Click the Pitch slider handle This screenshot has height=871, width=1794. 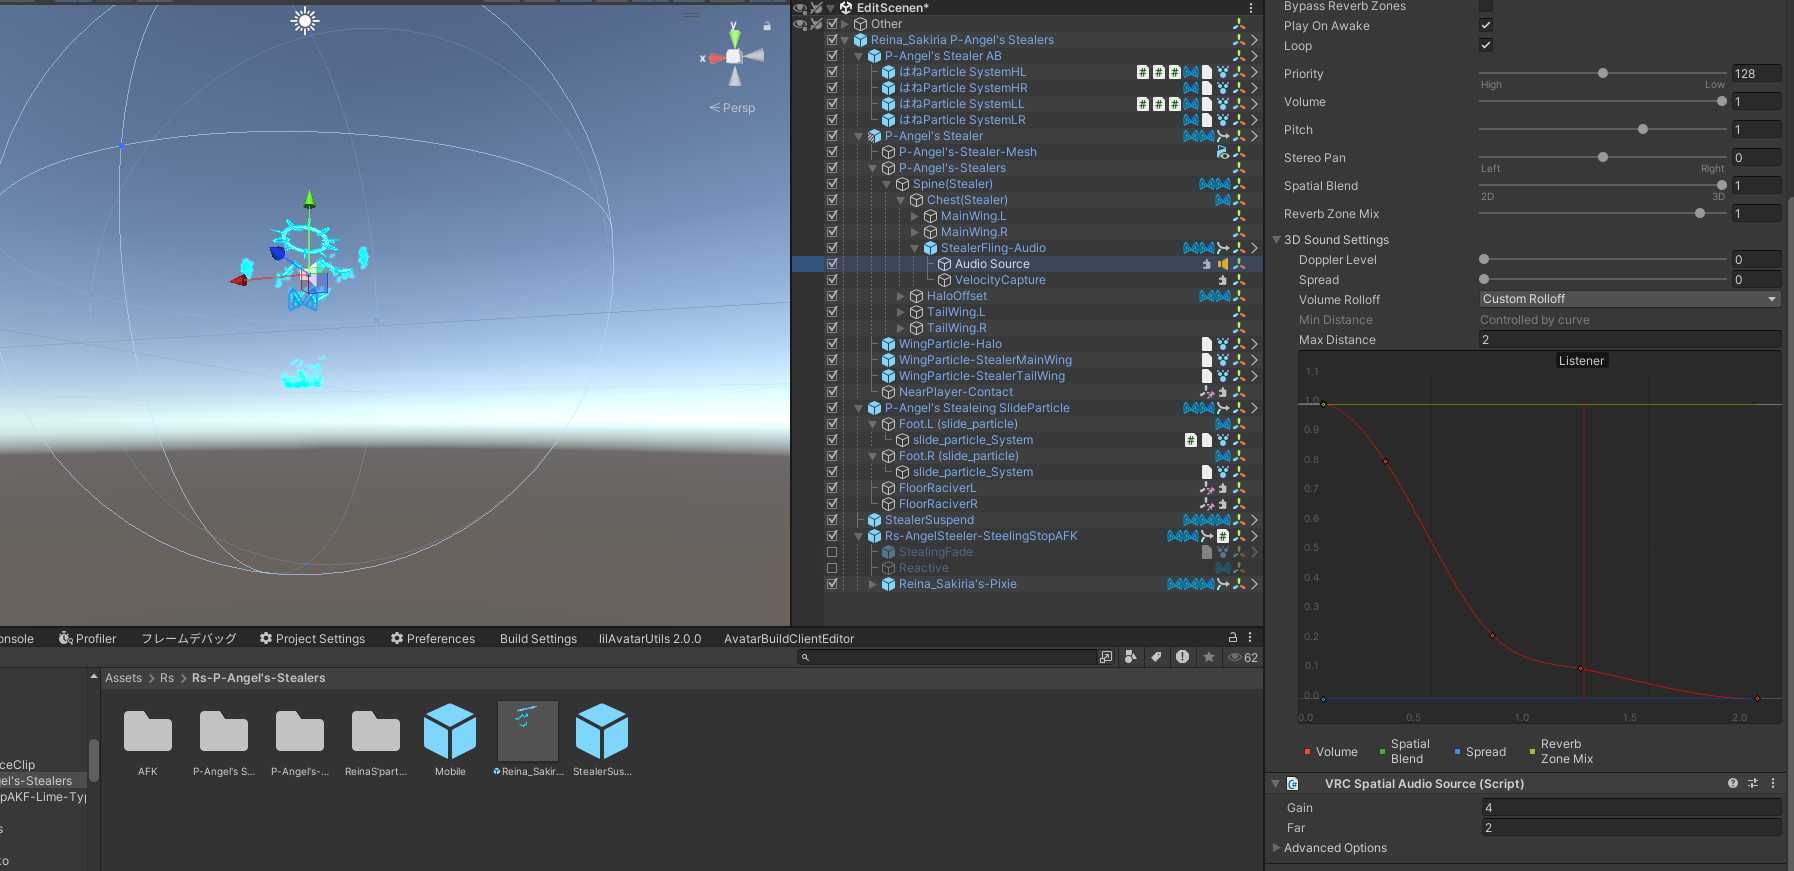pyautogui.click(x=1643, y=129)
